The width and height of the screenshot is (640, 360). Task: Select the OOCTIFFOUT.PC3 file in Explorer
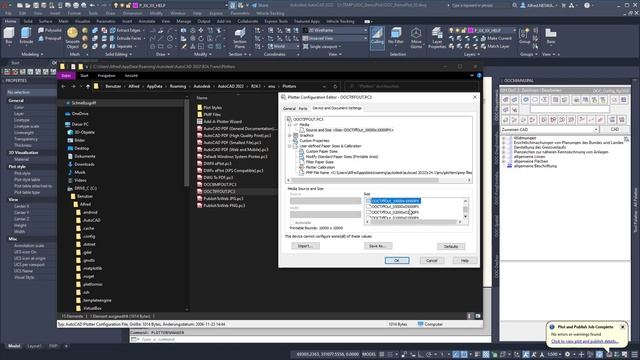[216, 191]
